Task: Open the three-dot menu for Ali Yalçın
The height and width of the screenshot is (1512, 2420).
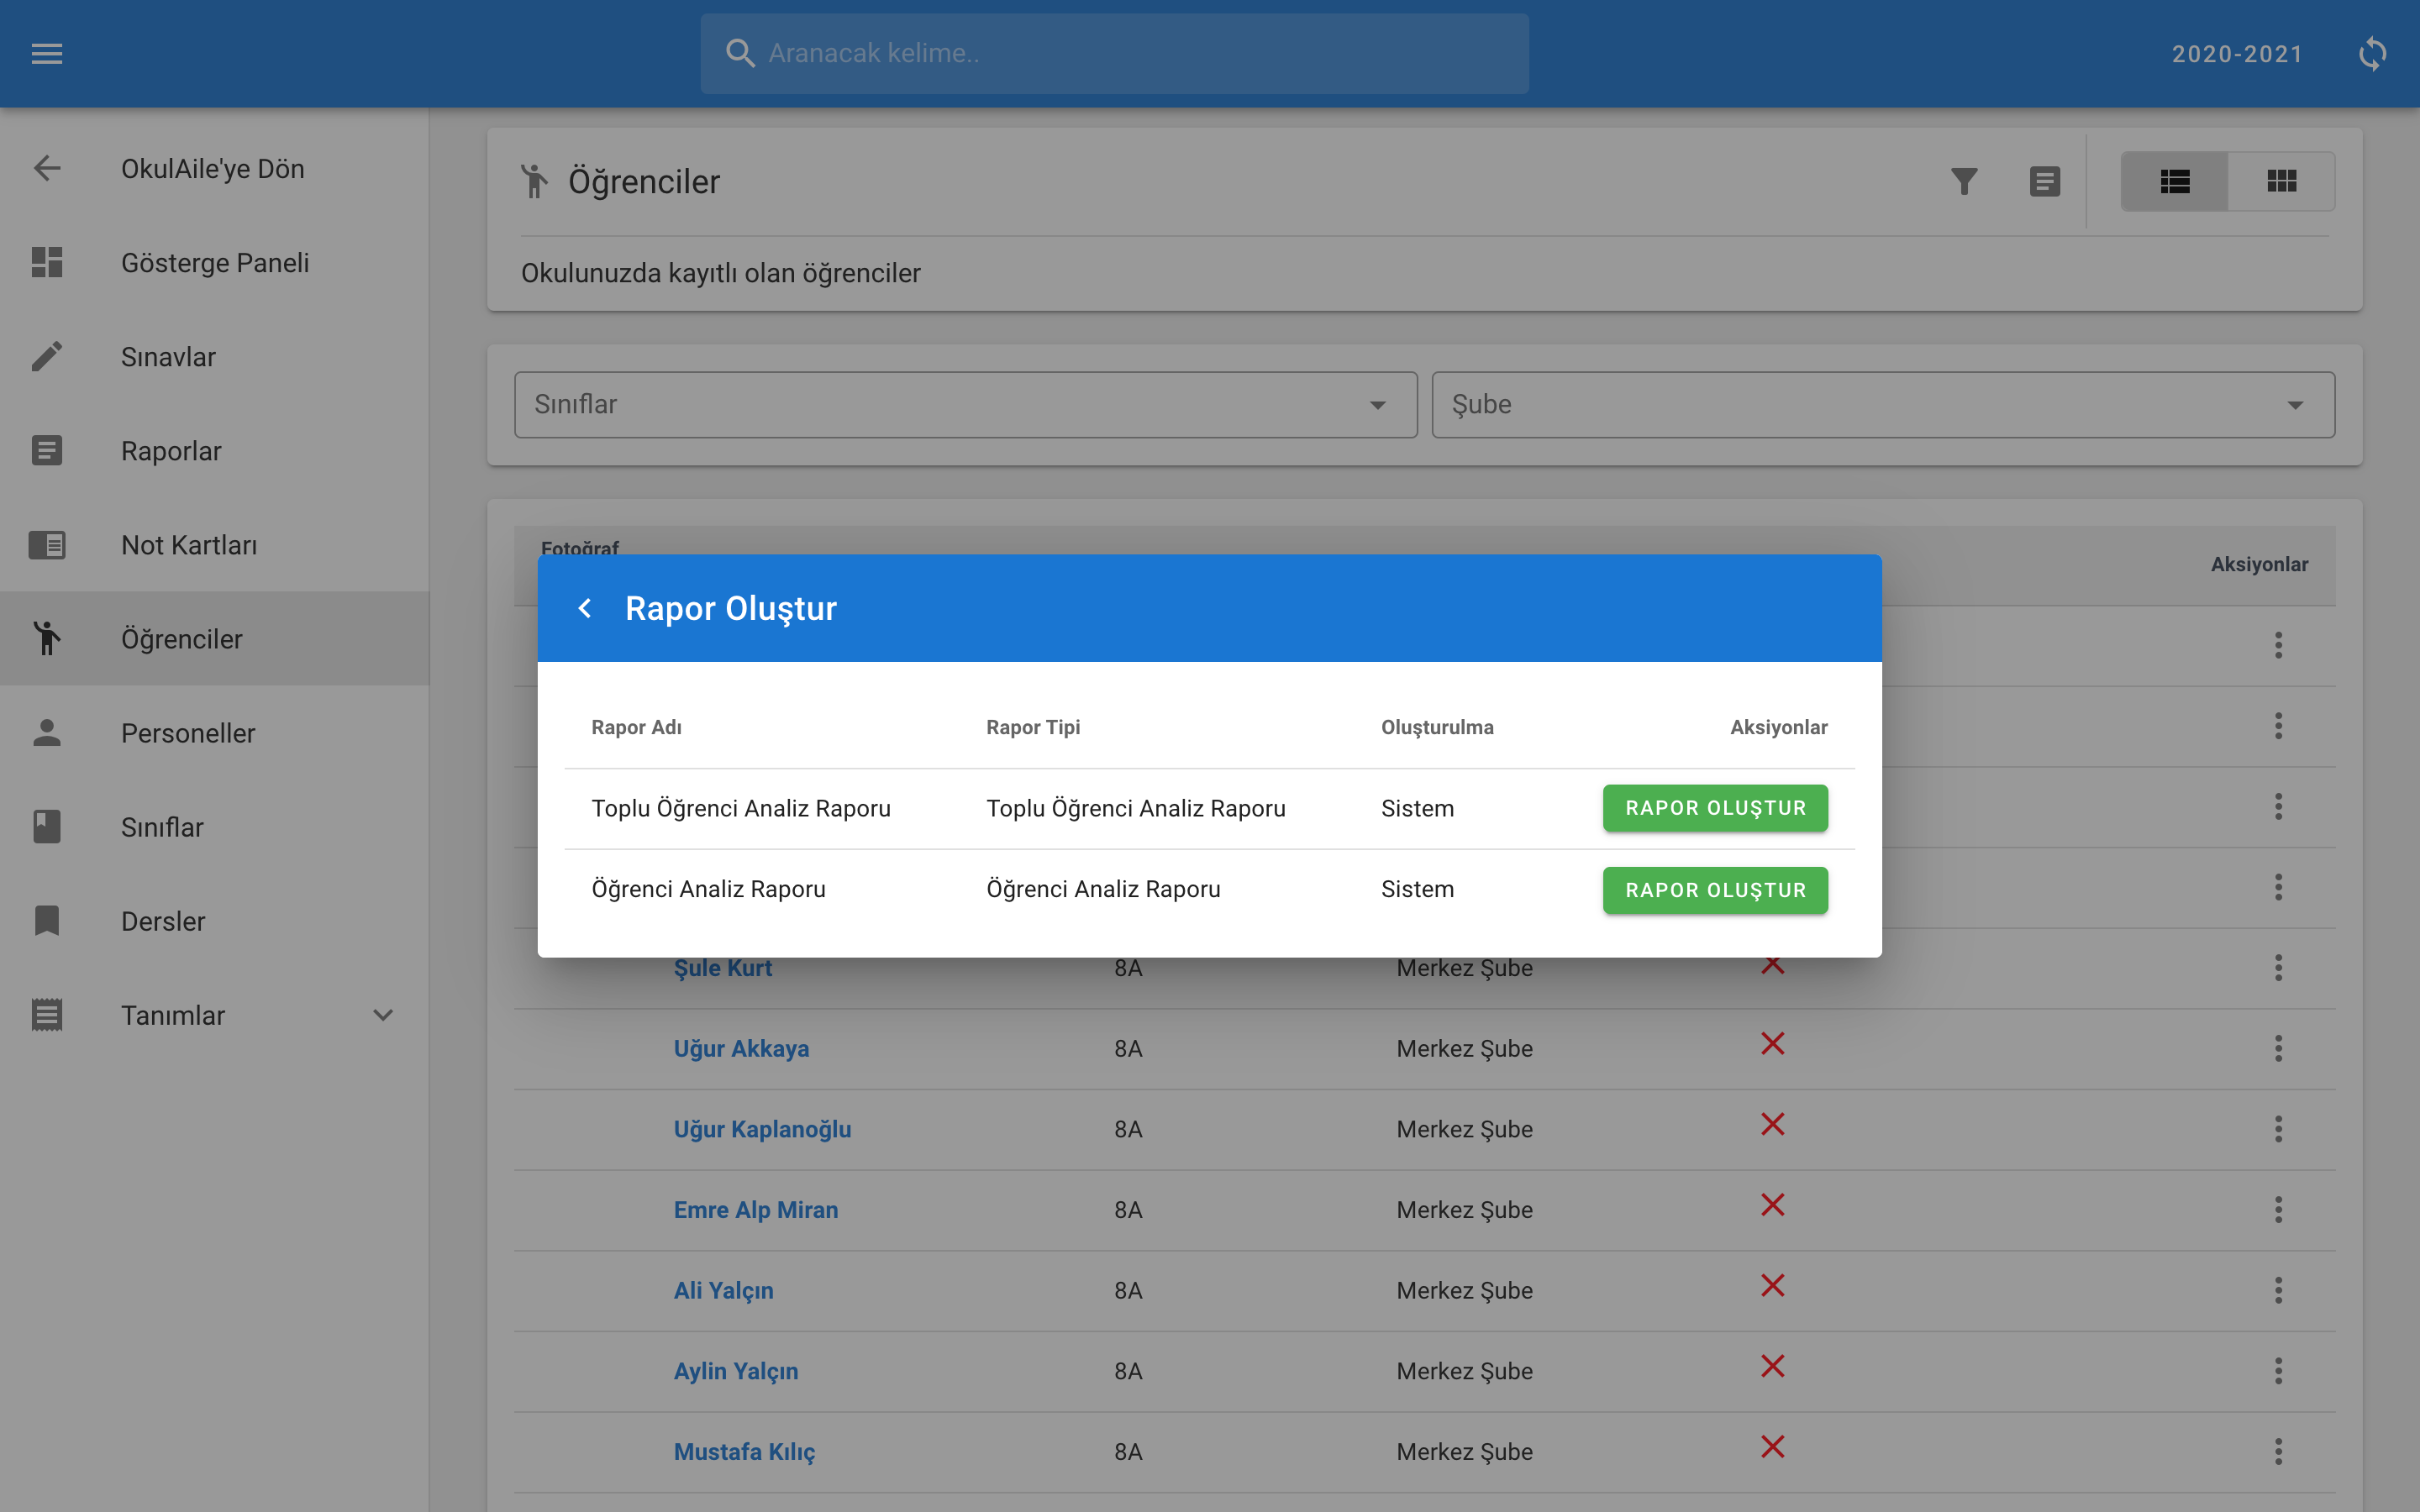Action: click(x=2279, y=1290)
